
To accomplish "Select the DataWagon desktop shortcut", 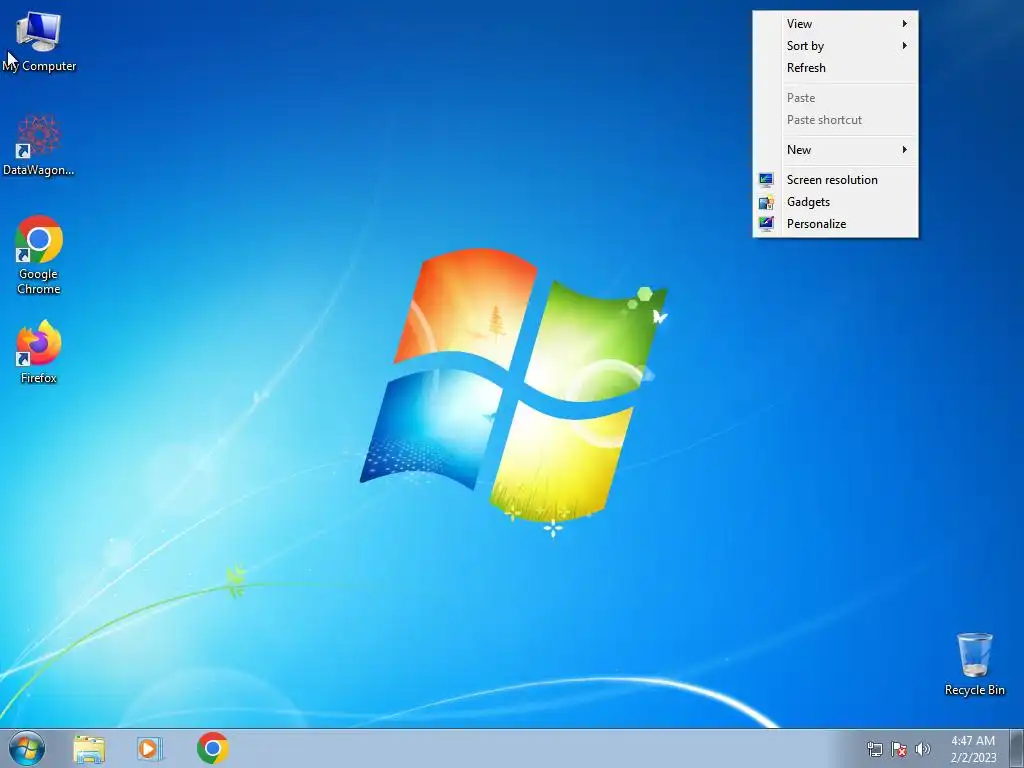I will coord(39,145).
